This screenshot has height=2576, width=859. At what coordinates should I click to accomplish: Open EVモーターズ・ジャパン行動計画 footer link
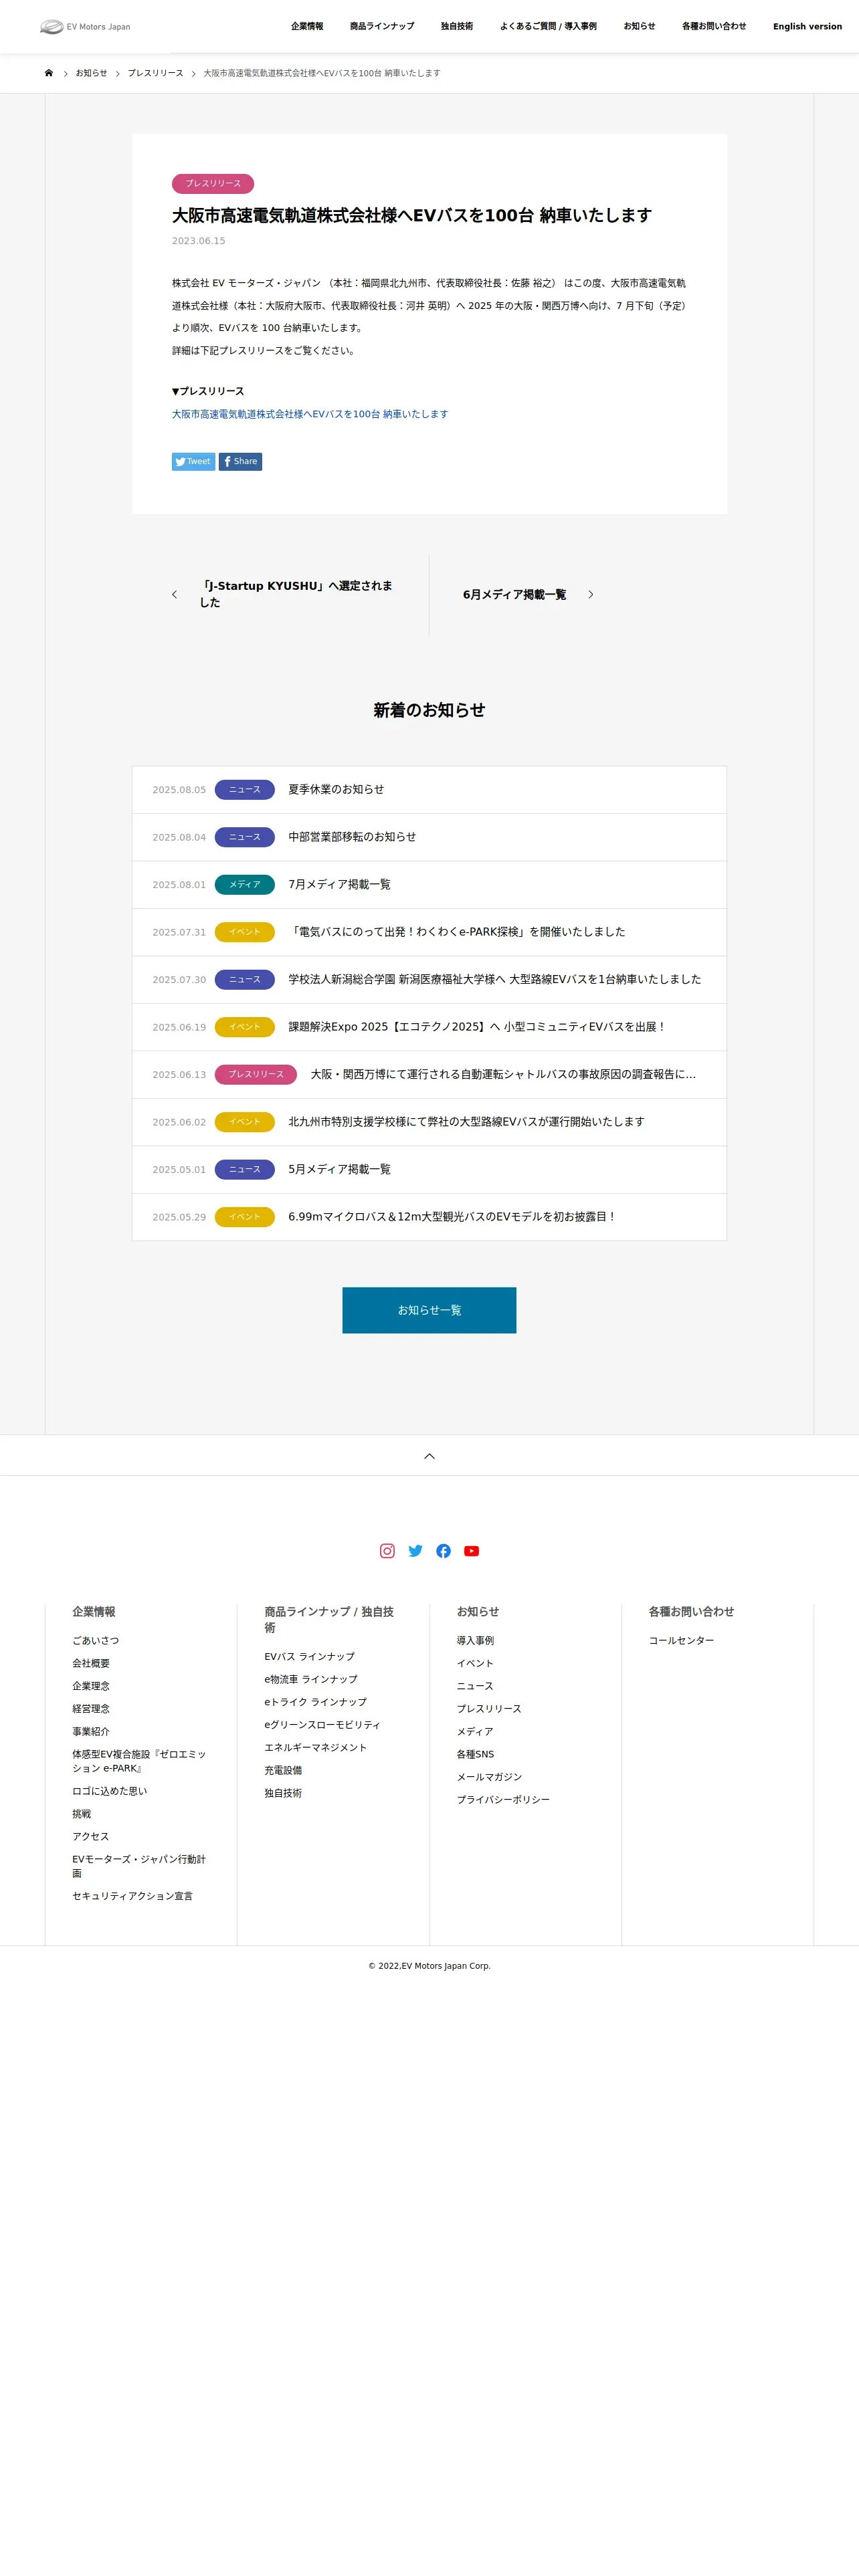click(x=139, y=1866)
